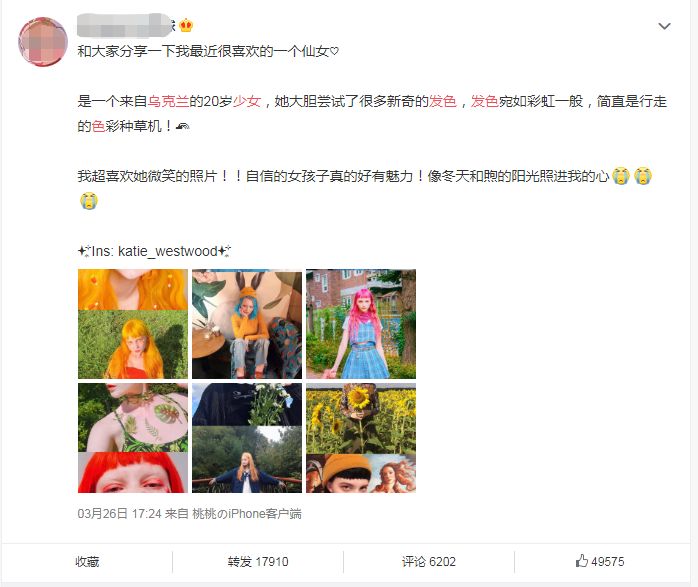Image resolution: width=698 pixels, height=587 pixels.
Task: Click 转发 17910 repost button
Action: [x=258, y=562]
